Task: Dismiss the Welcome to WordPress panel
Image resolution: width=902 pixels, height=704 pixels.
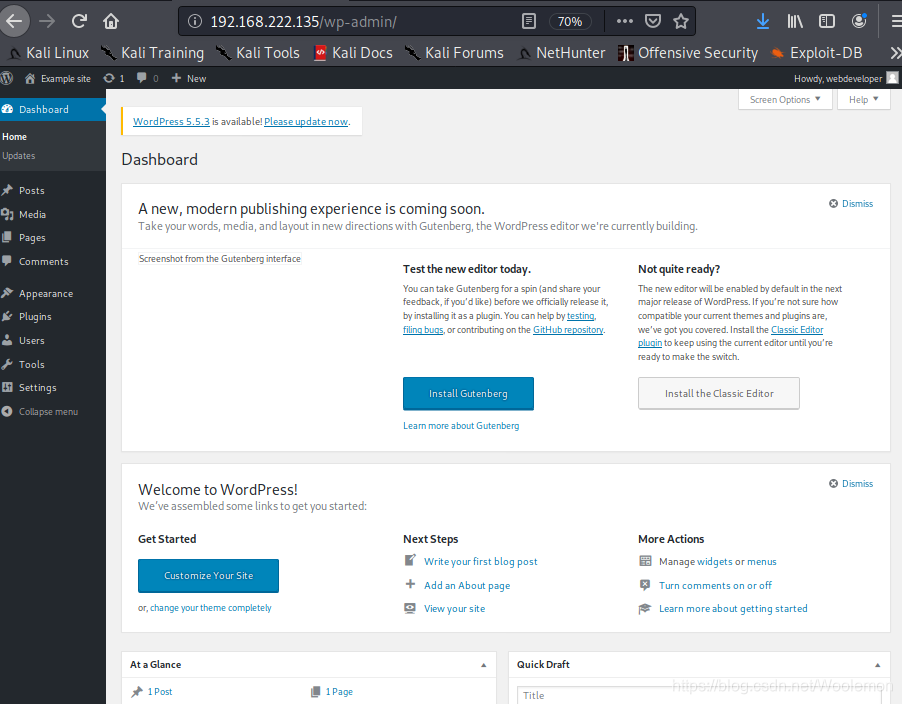Action: (x=851, y=484)
